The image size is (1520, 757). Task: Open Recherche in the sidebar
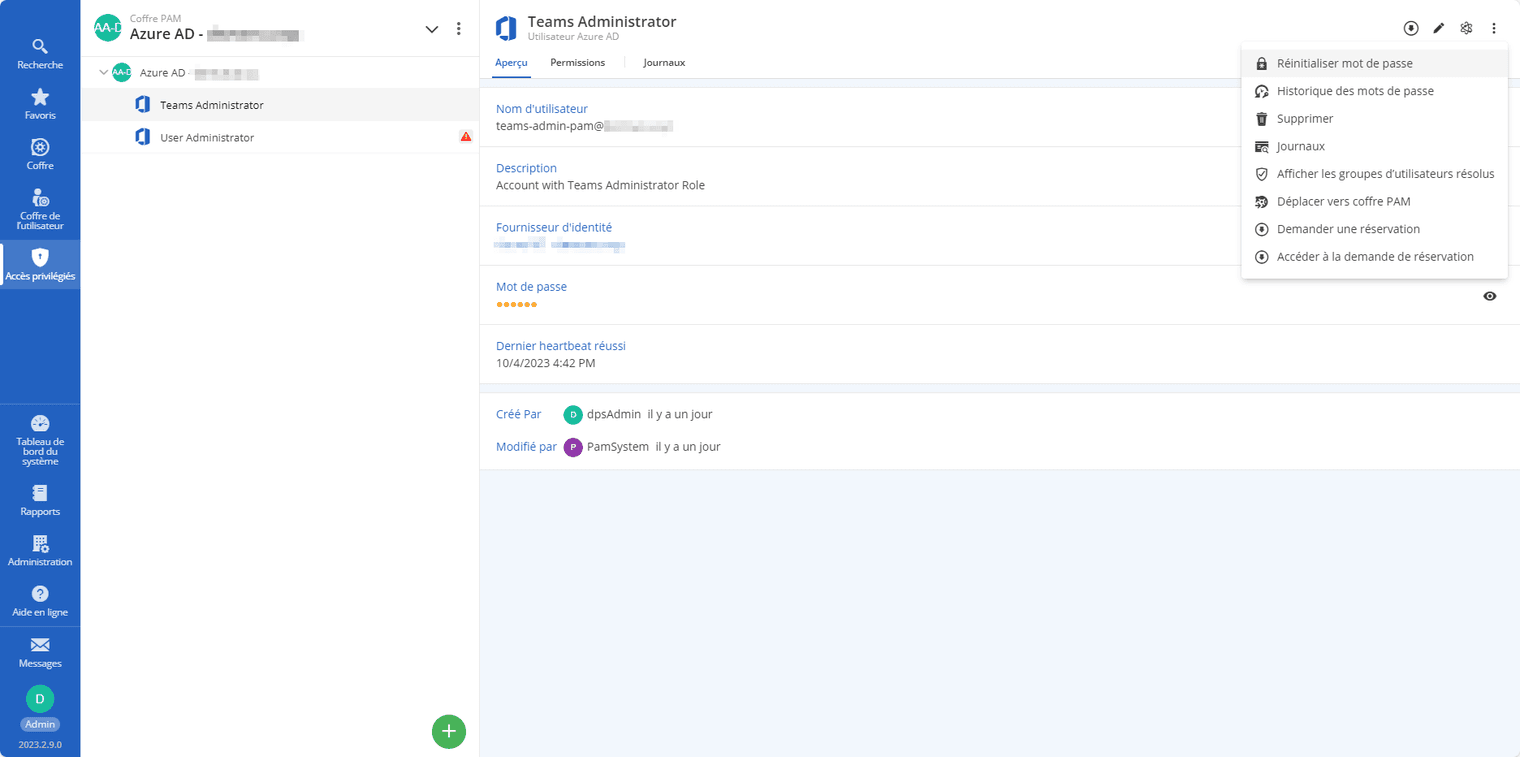click(40, 54)
